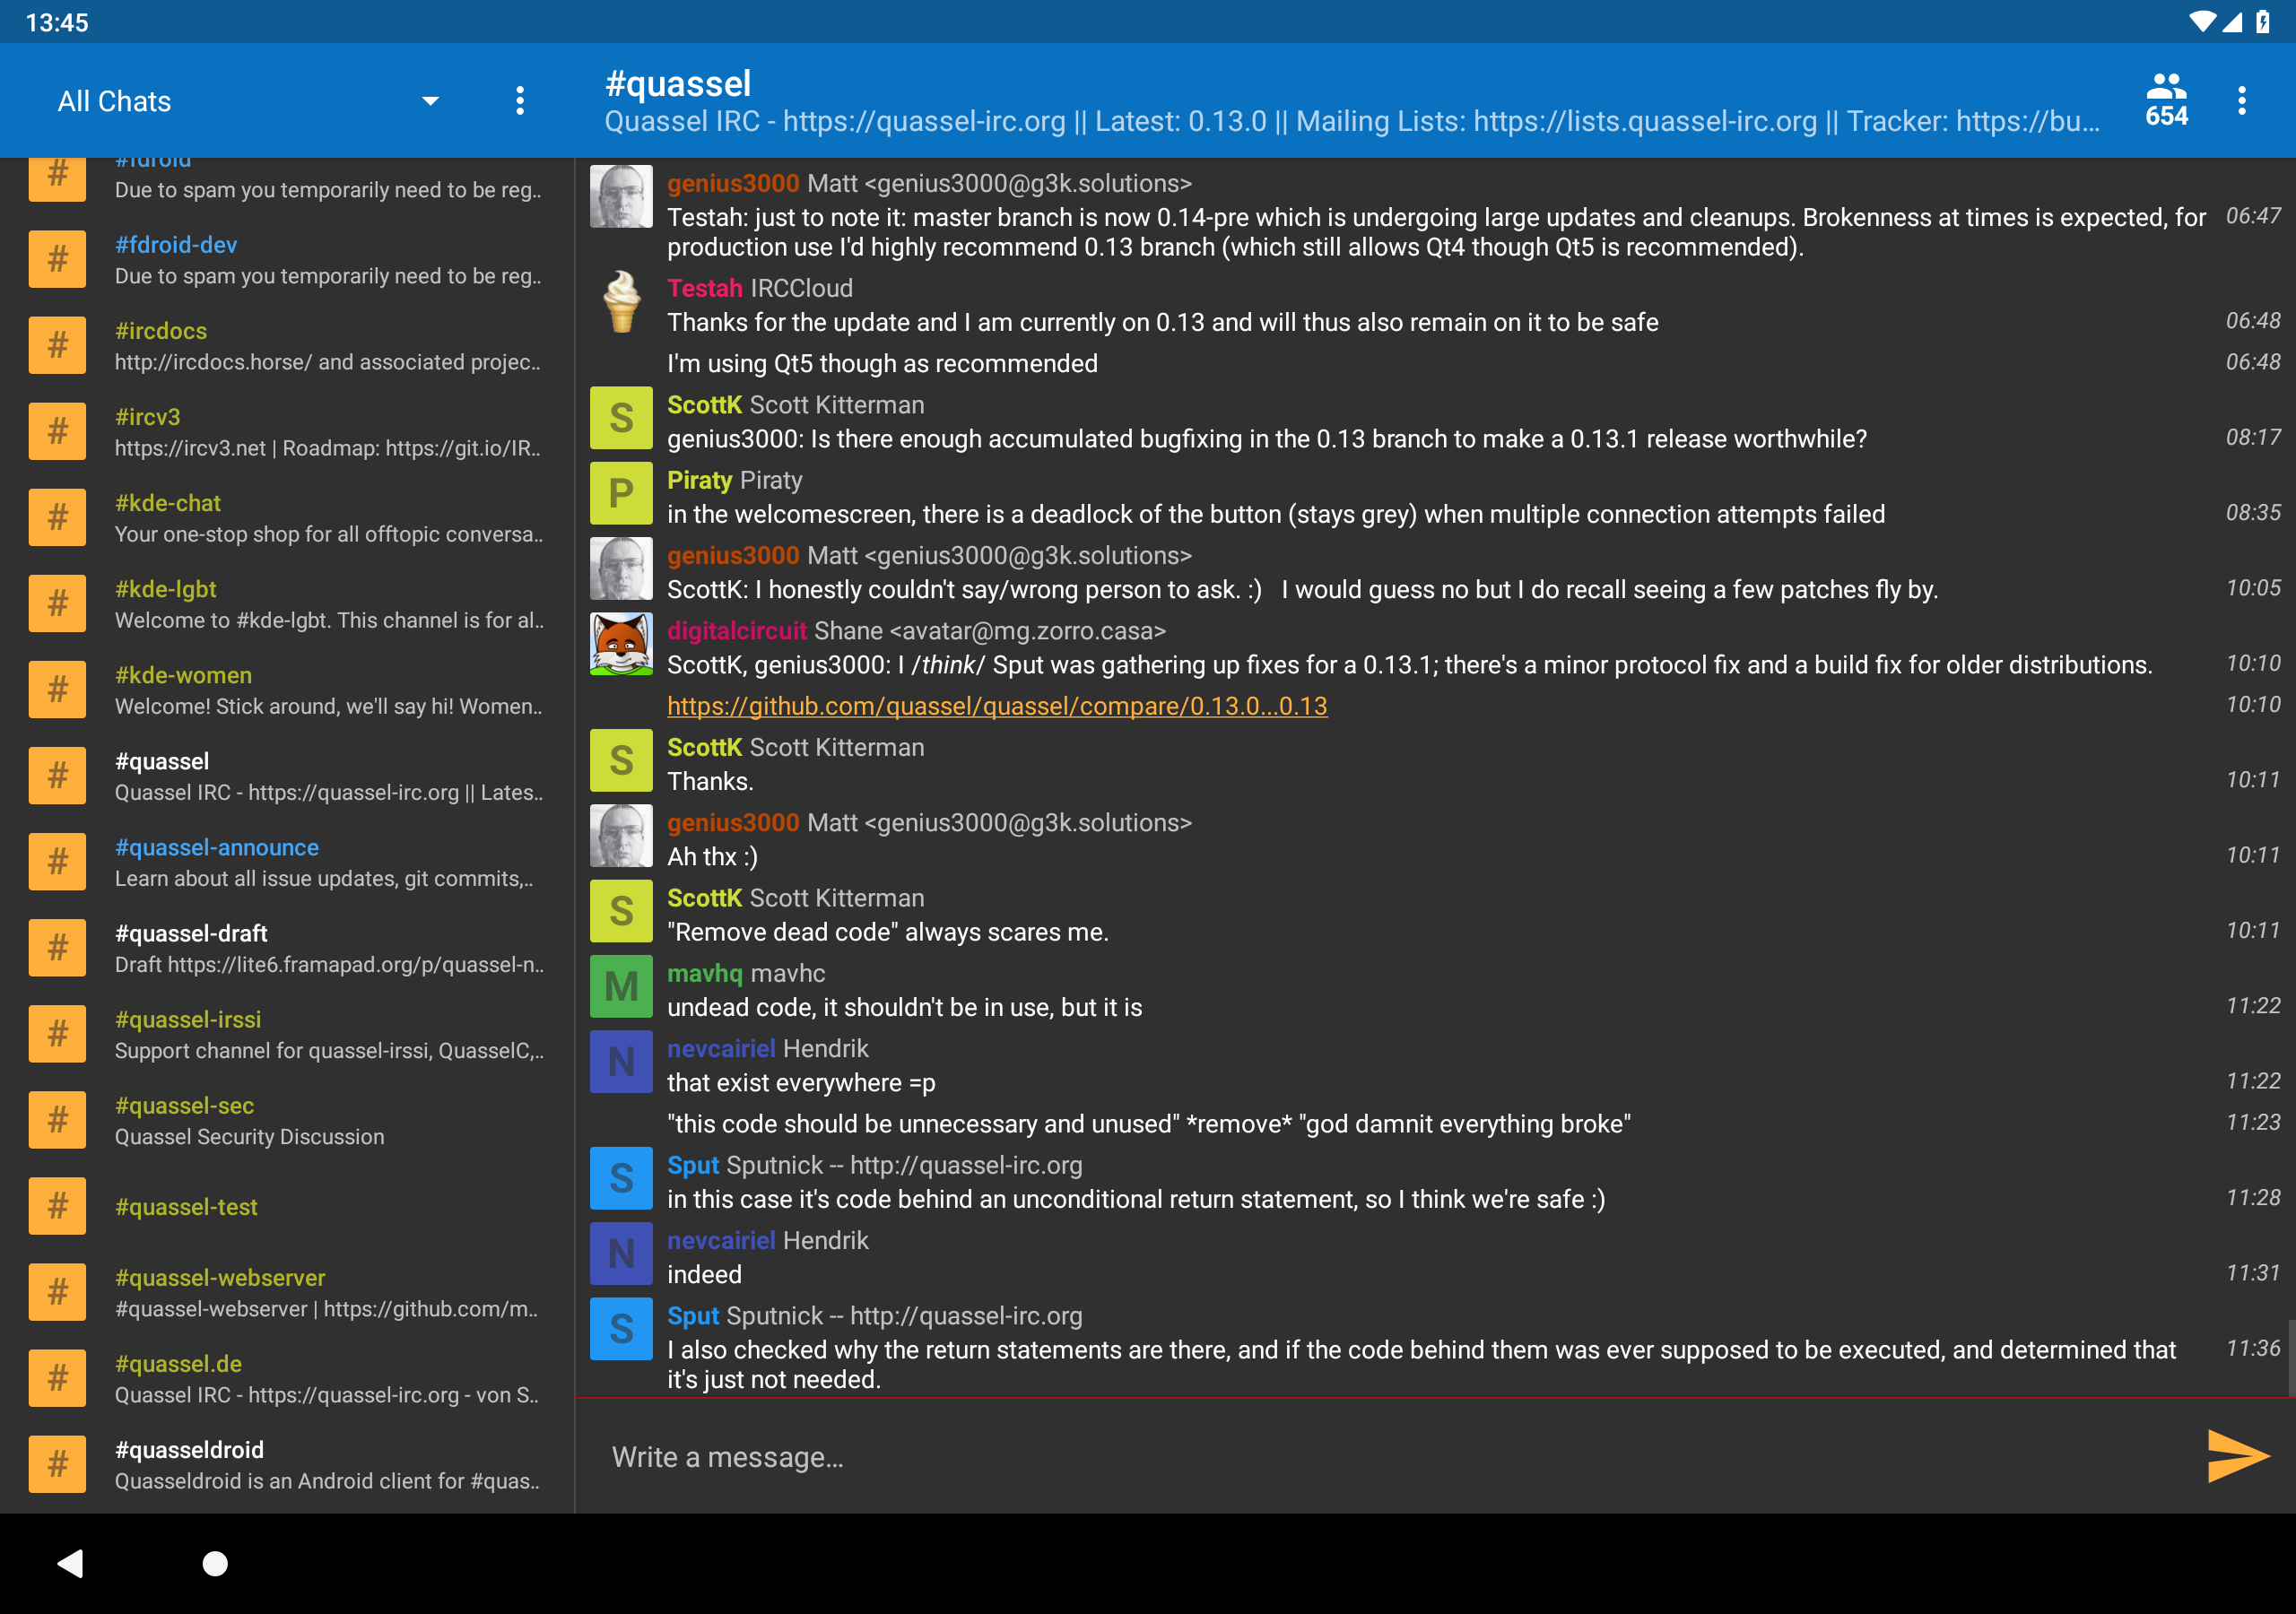Screen dimensions: 2296x1614
Task: Select the #ircv3 channel
Action: coord(287,432)
